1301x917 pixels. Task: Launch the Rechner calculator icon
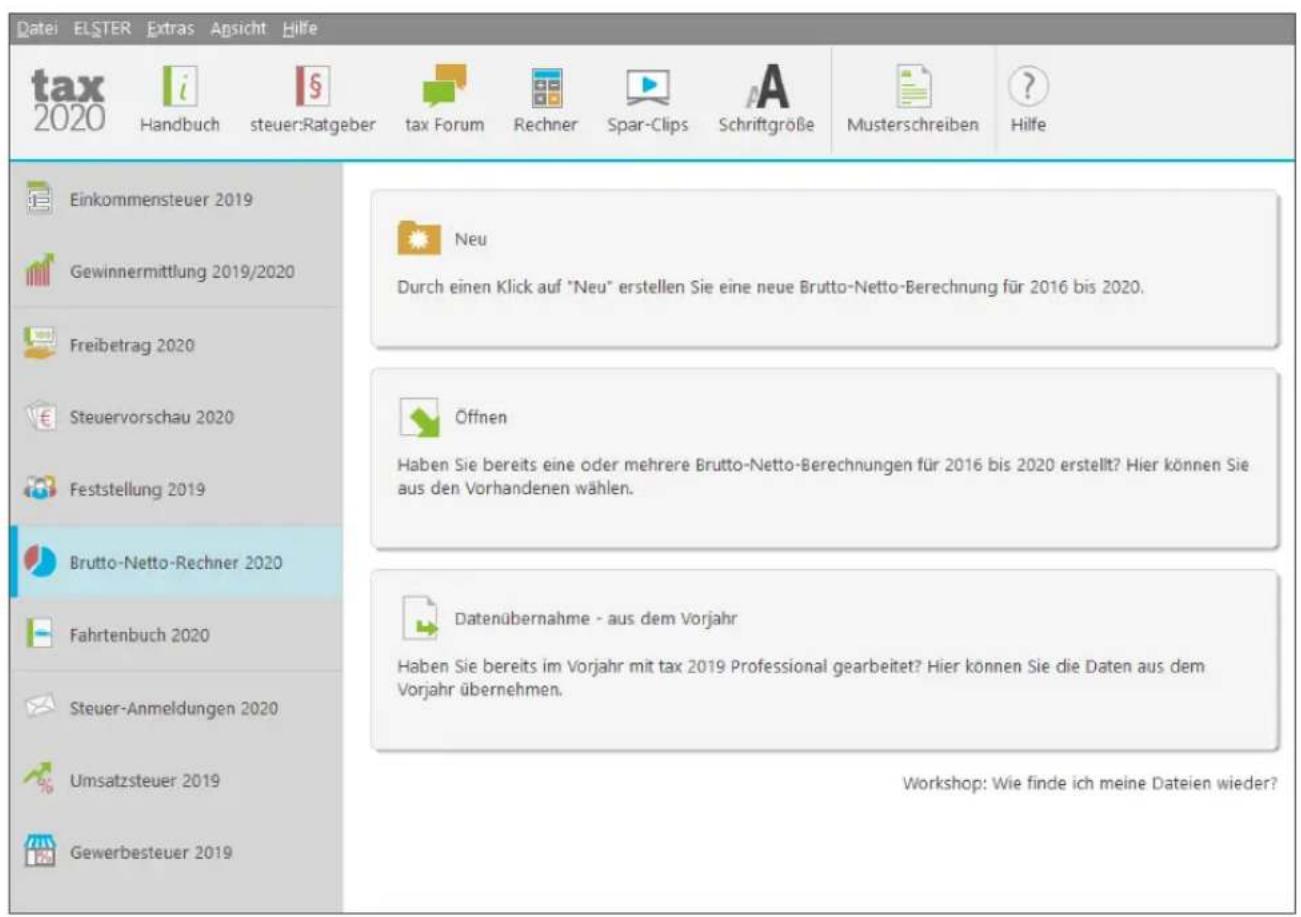tap(546, 87)
